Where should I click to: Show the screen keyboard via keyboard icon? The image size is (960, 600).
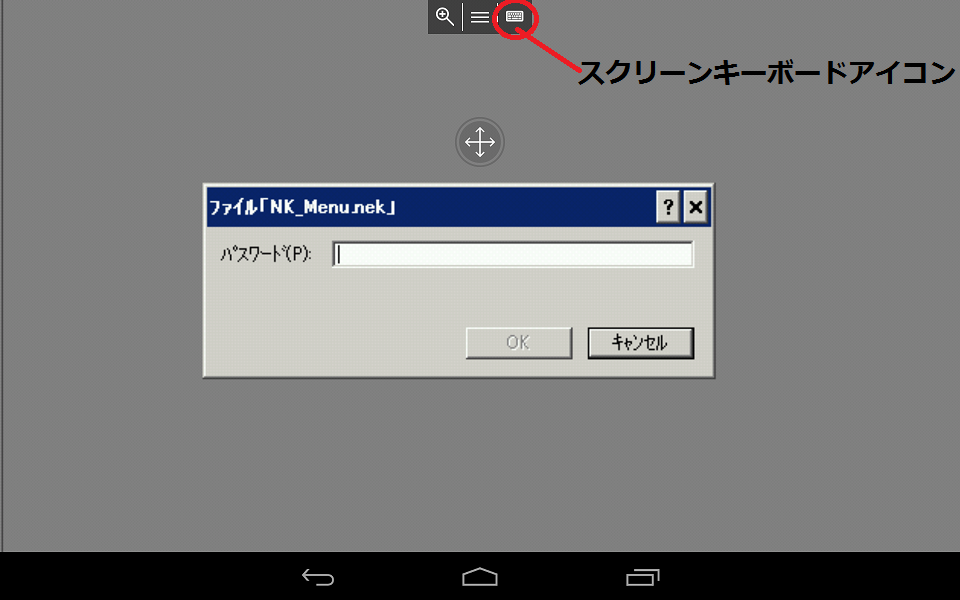coord(515,17)
